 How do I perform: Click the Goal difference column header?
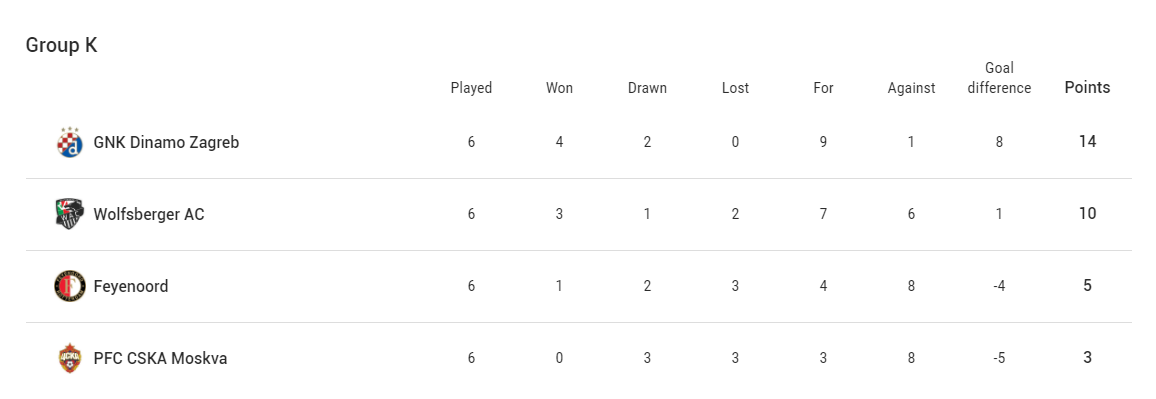click(999, 78)
